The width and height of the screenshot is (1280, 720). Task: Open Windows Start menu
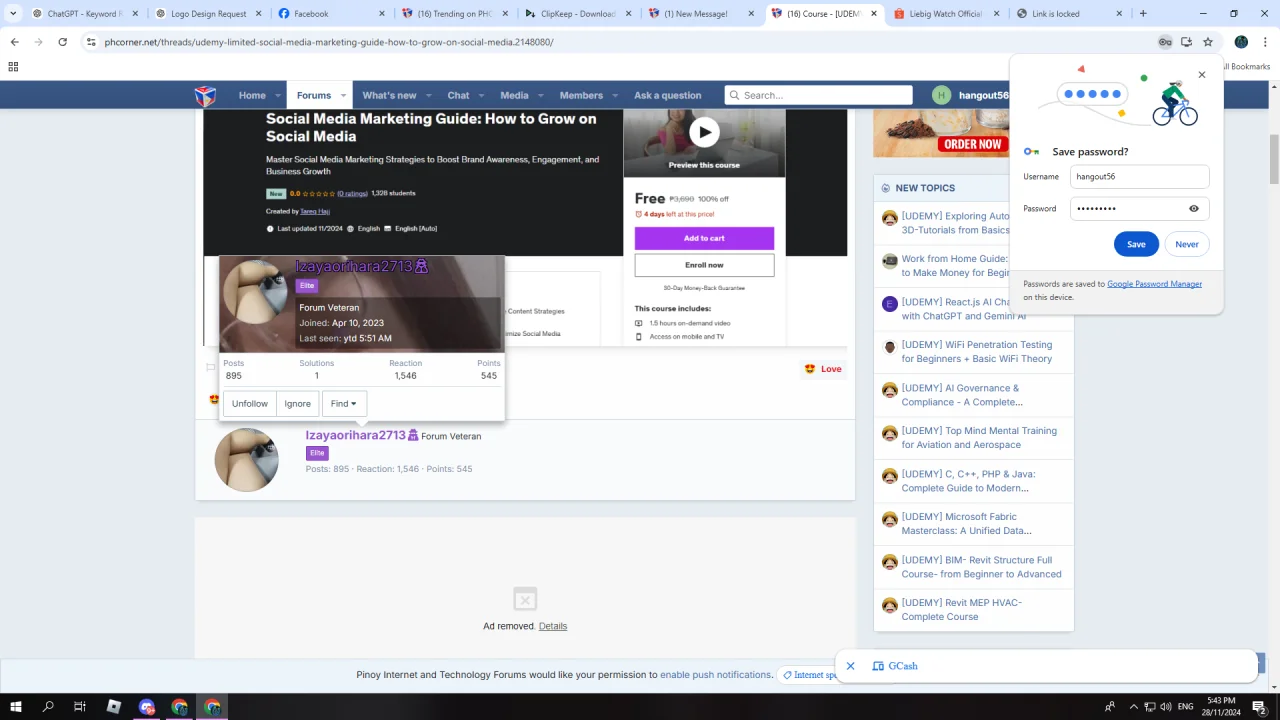point(16,707)
